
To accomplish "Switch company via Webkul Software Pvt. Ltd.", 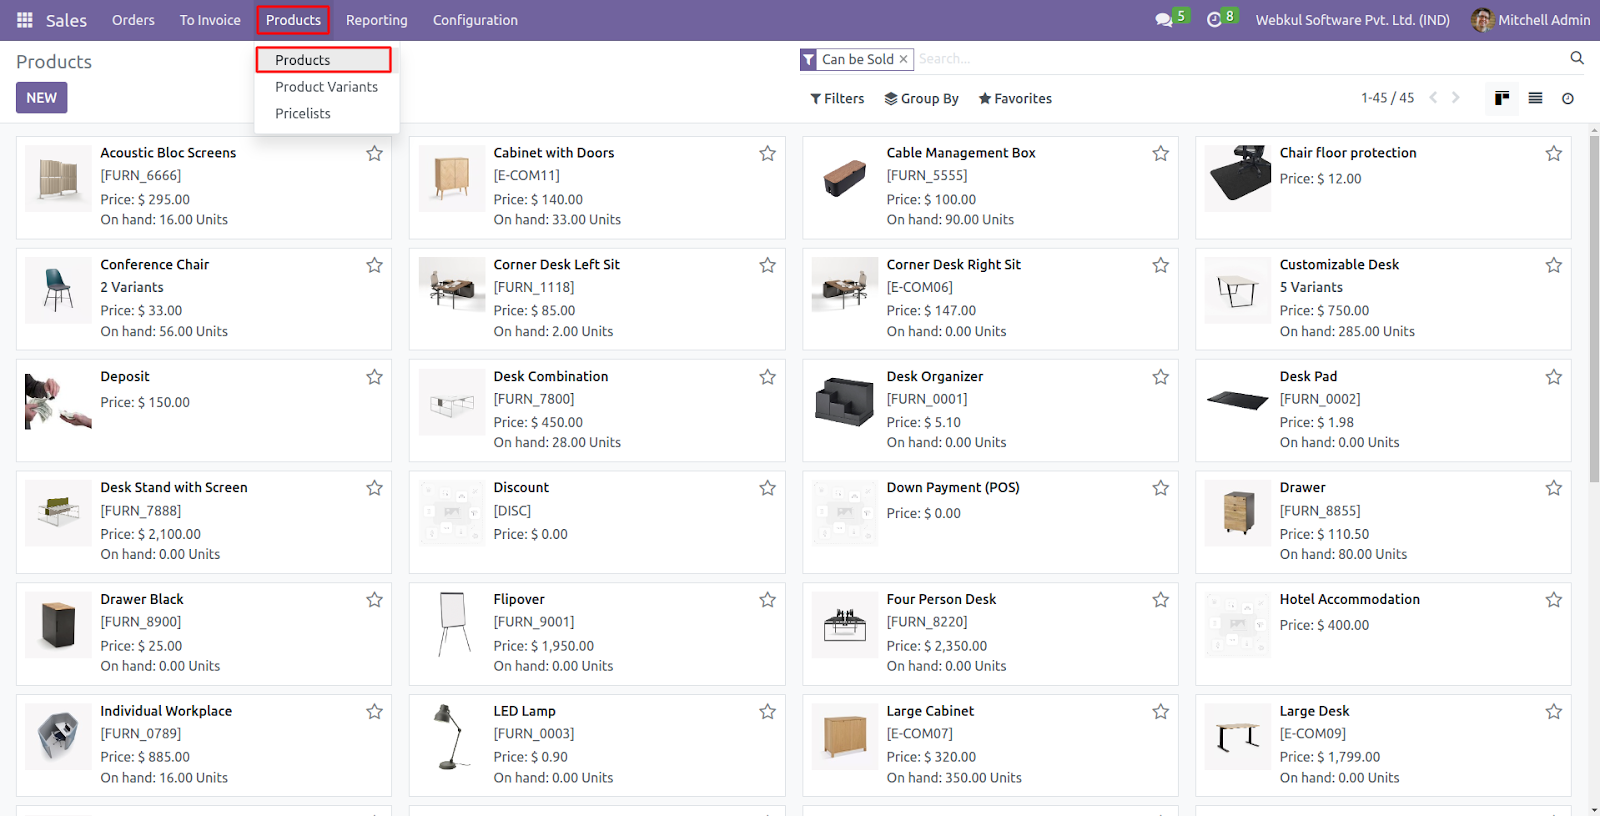I will (1353, 20).
